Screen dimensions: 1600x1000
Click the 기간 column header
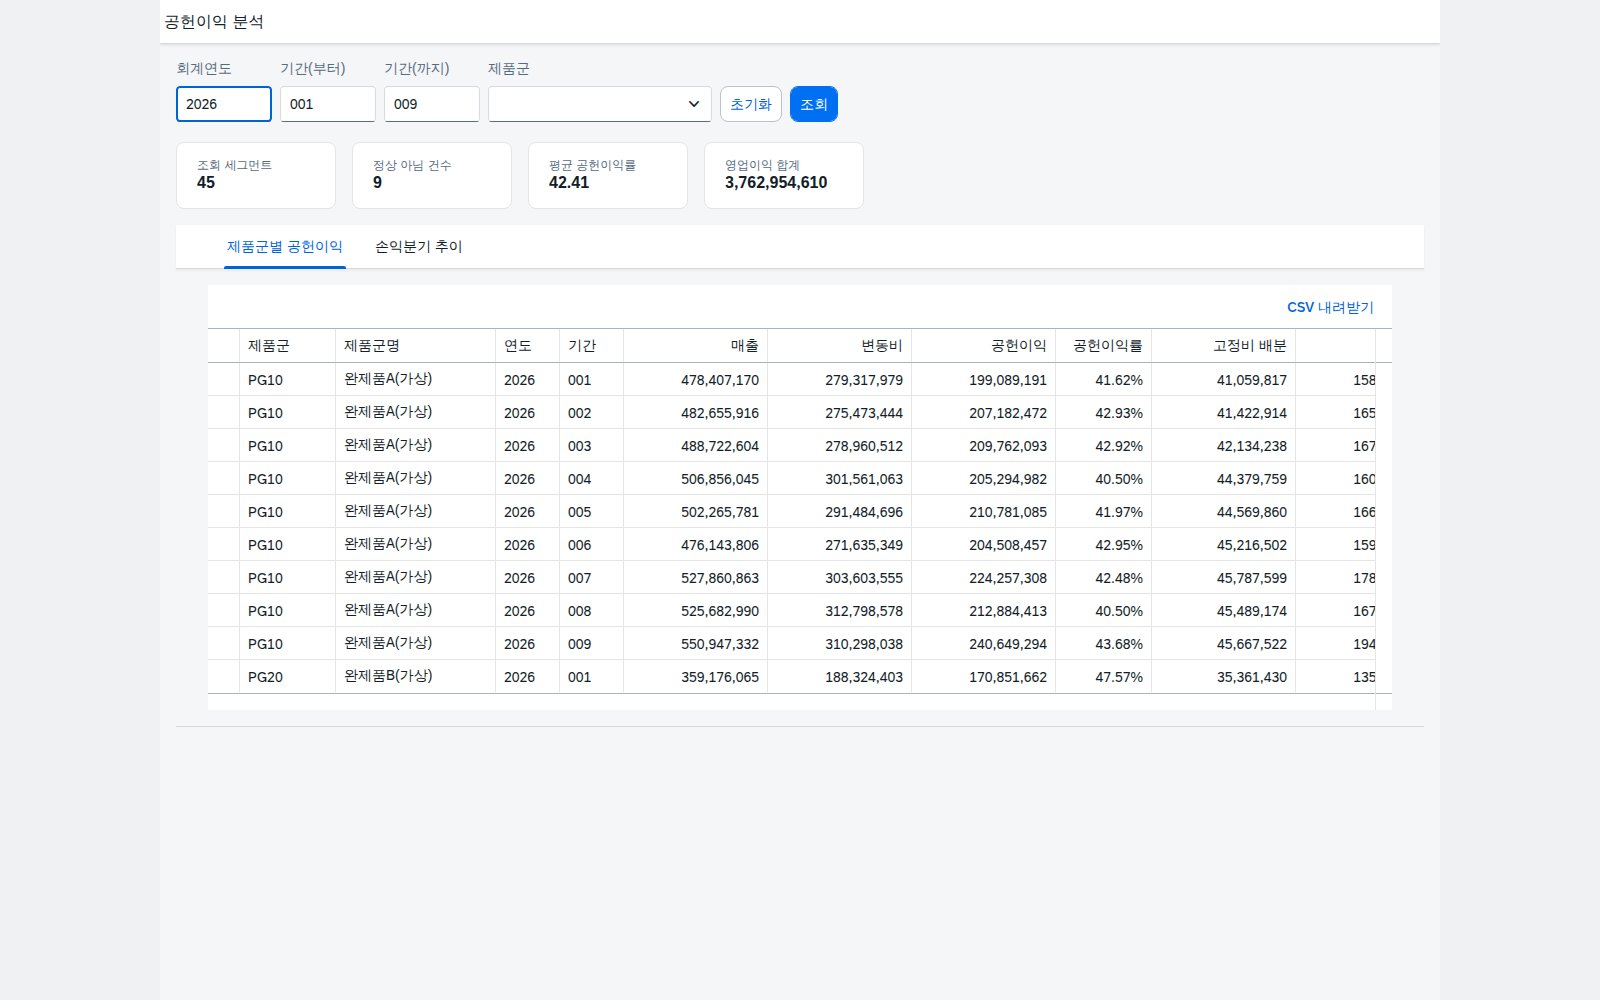coord(592,345)
